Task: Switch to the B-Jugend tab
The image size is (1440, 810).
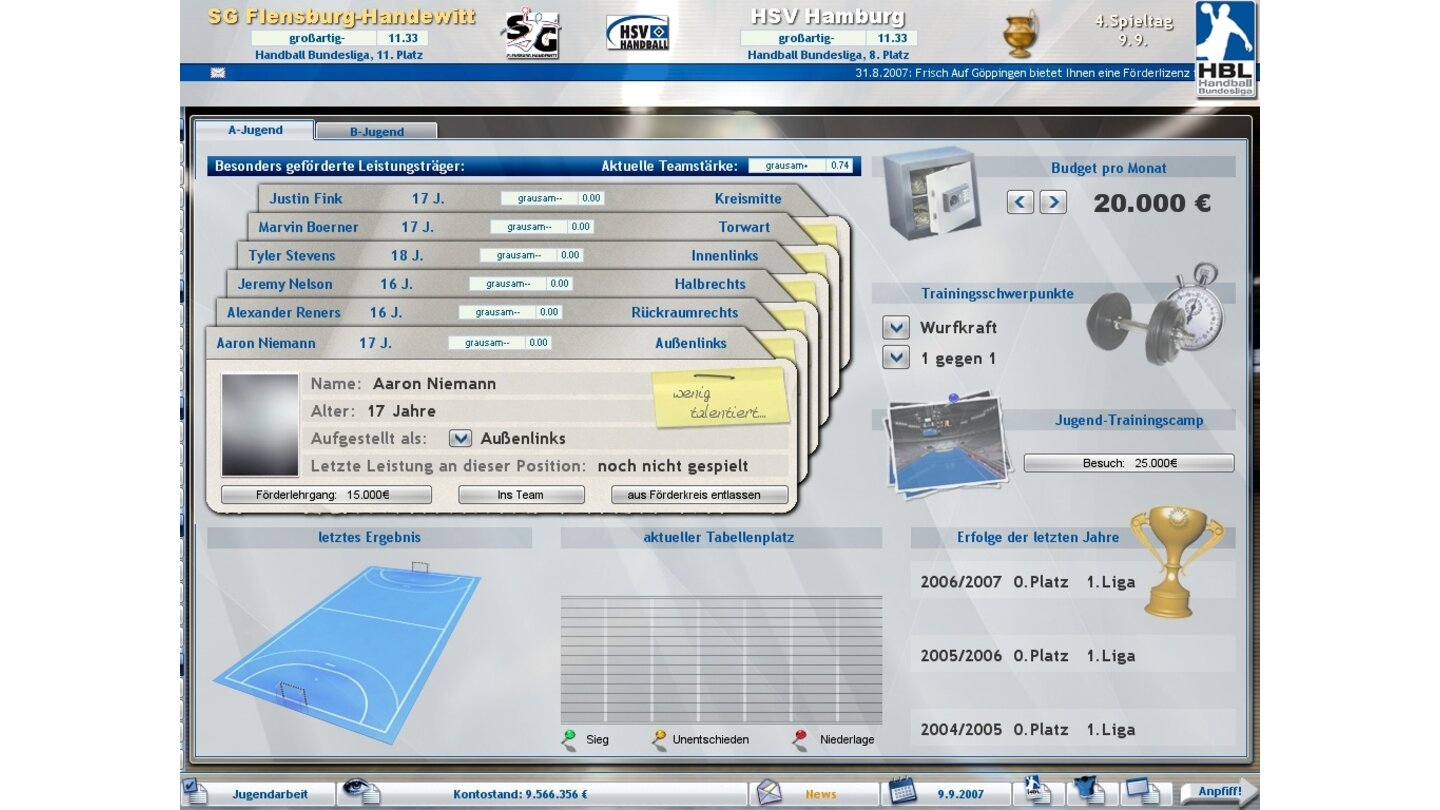Action: [377, 131]
